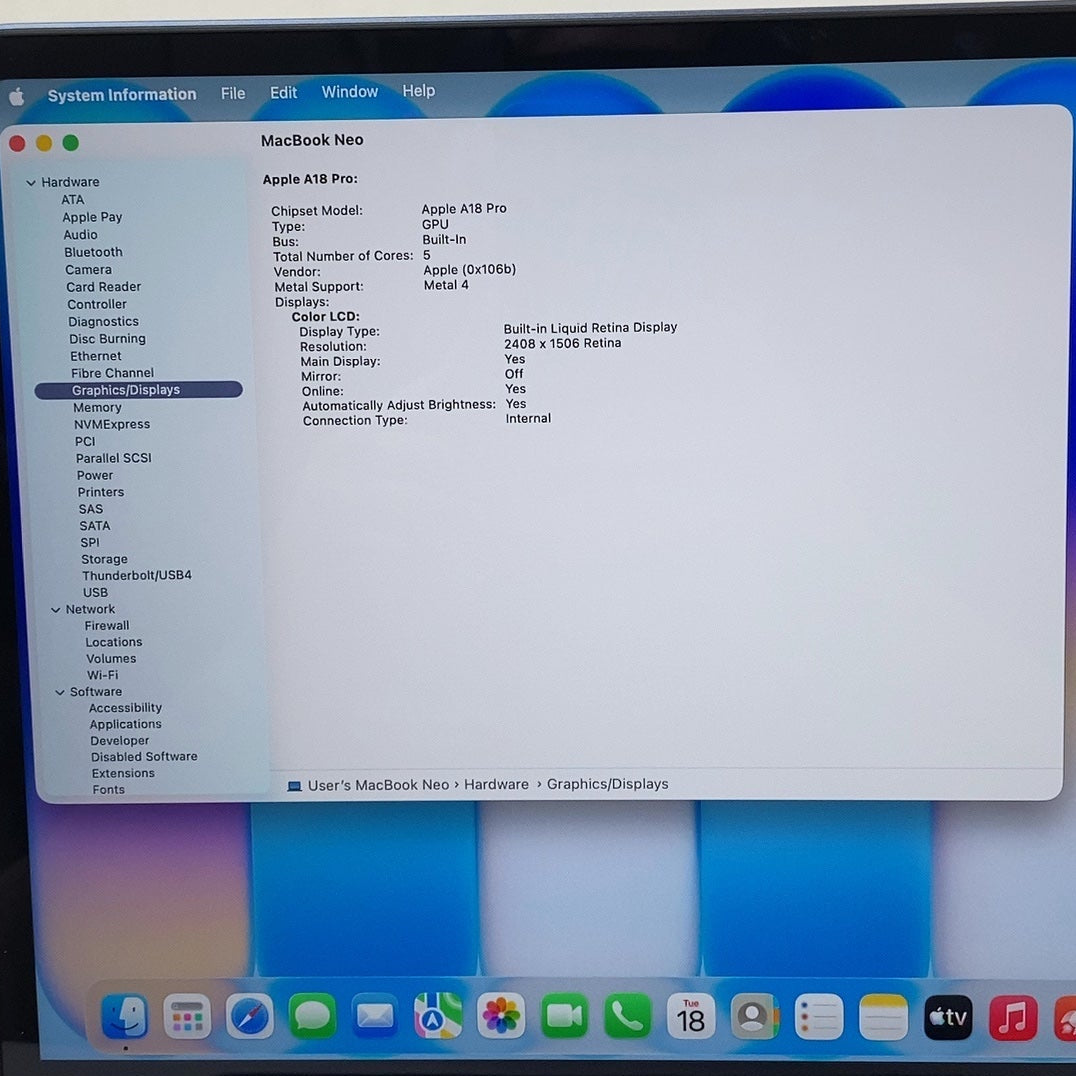
Task: Select Fibre Channel in sidebar
Action: click(x=113, y=373)
